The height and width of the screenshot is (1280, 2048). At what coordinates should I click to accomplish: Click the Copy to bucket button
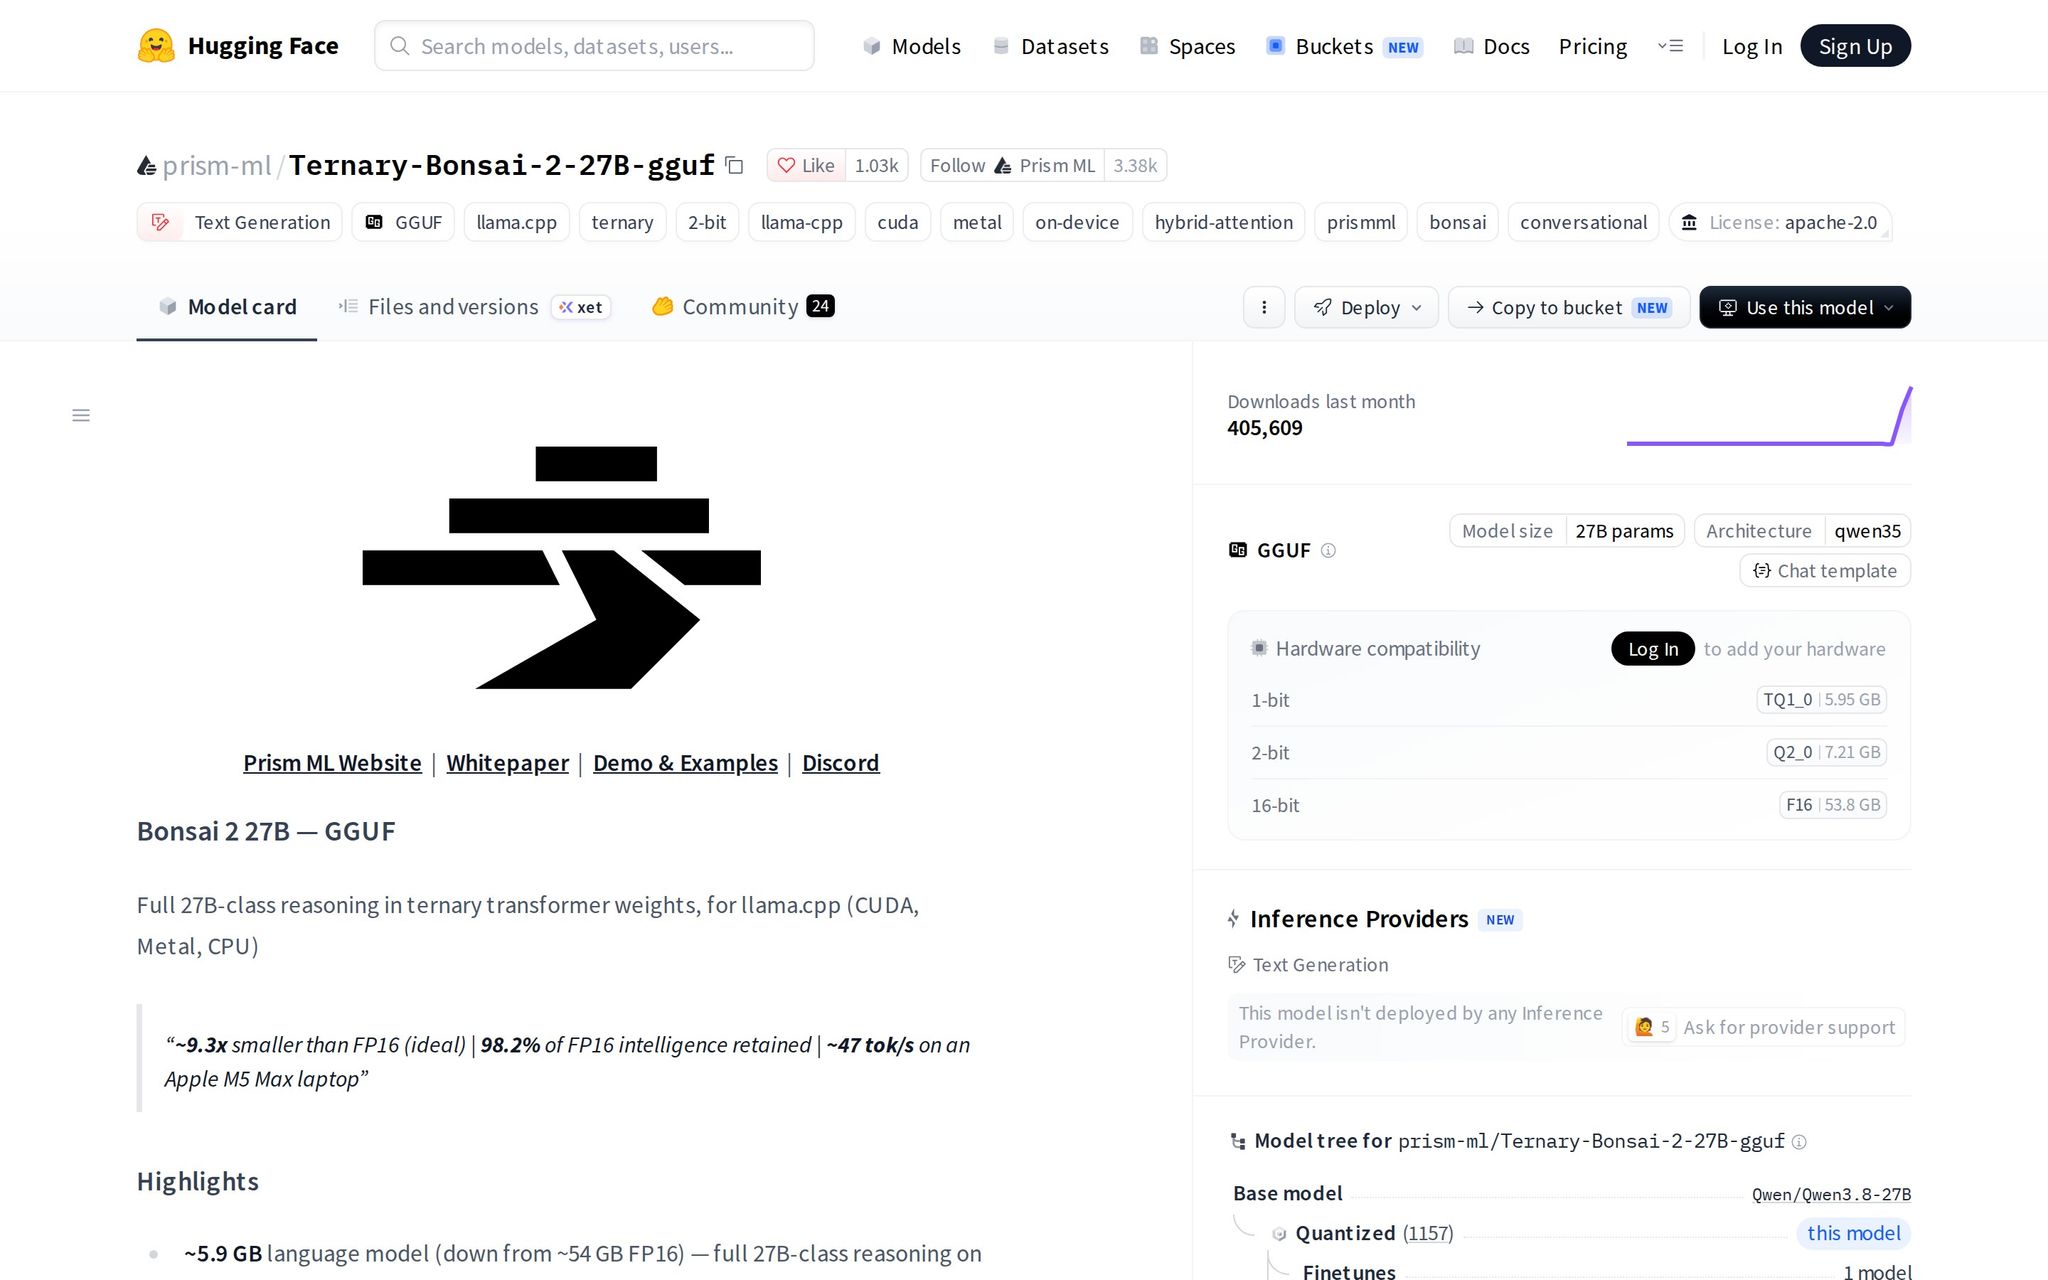(1569, 307)
